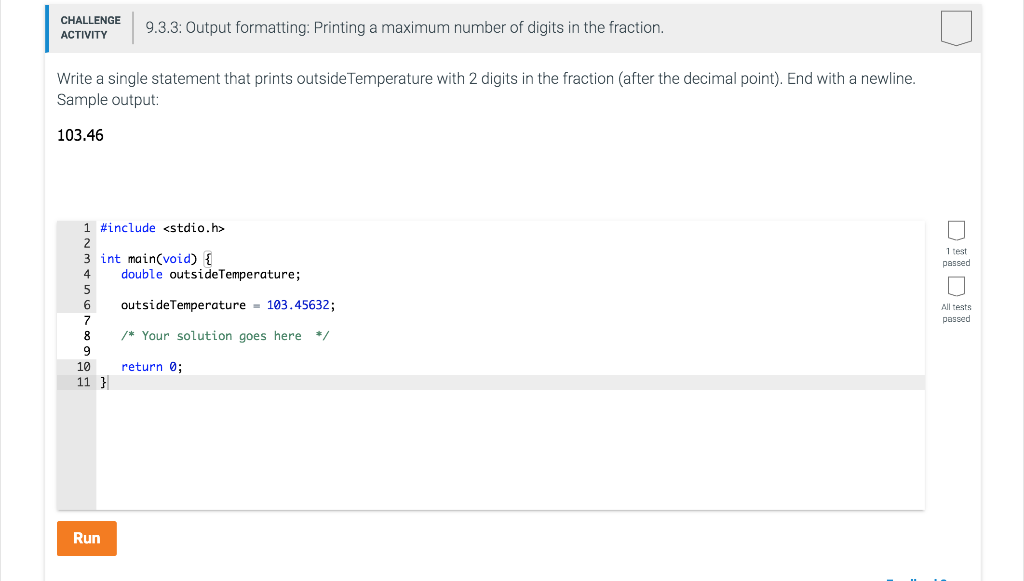Click the sample output value 103.46
Image resolution: width=1024 pixels, height=581 pixels.
click(x=79, y=135)
